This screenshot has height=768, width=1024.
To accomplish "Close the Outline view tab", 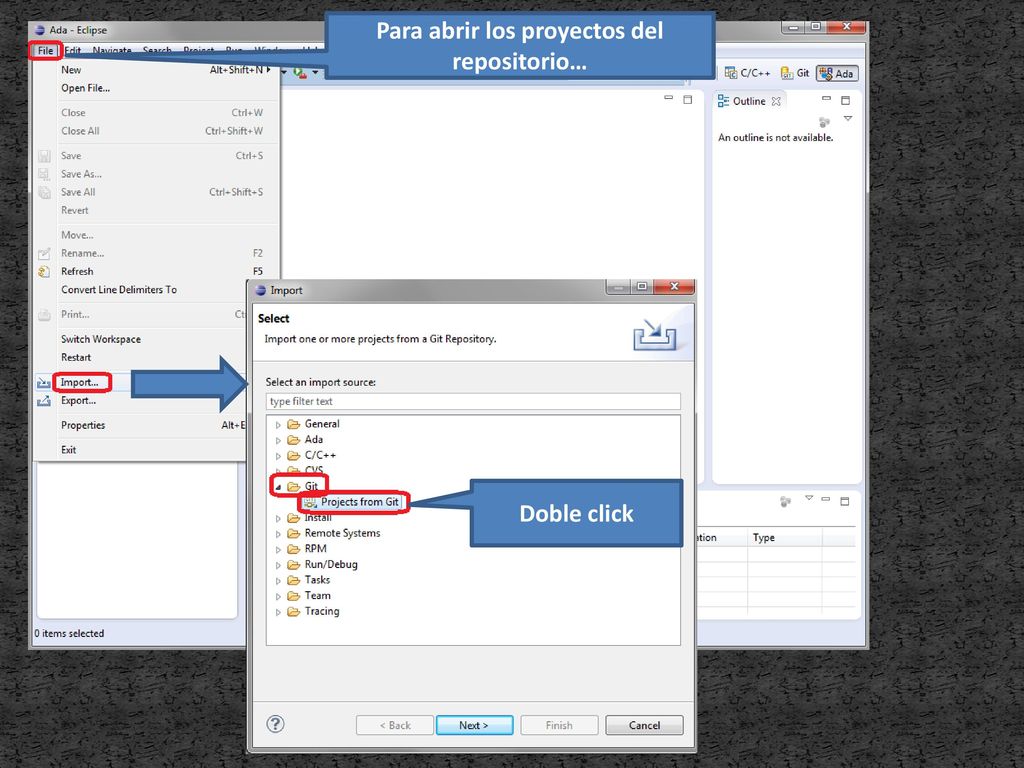I will [776, 101].
